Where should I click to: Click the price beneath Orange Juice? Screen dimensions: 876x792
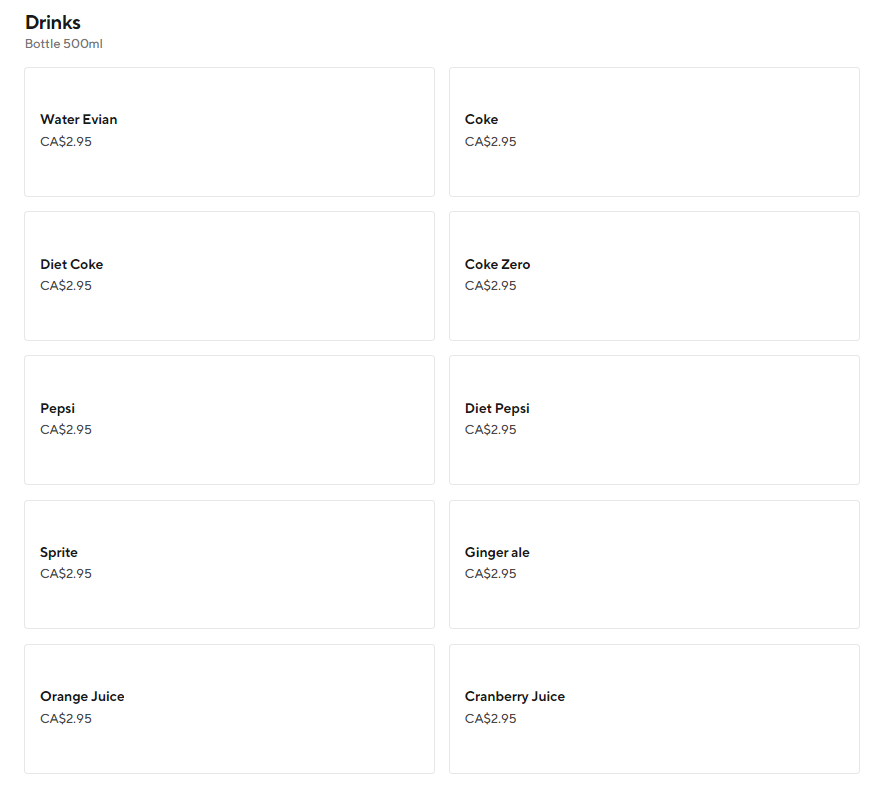[66, 719]
